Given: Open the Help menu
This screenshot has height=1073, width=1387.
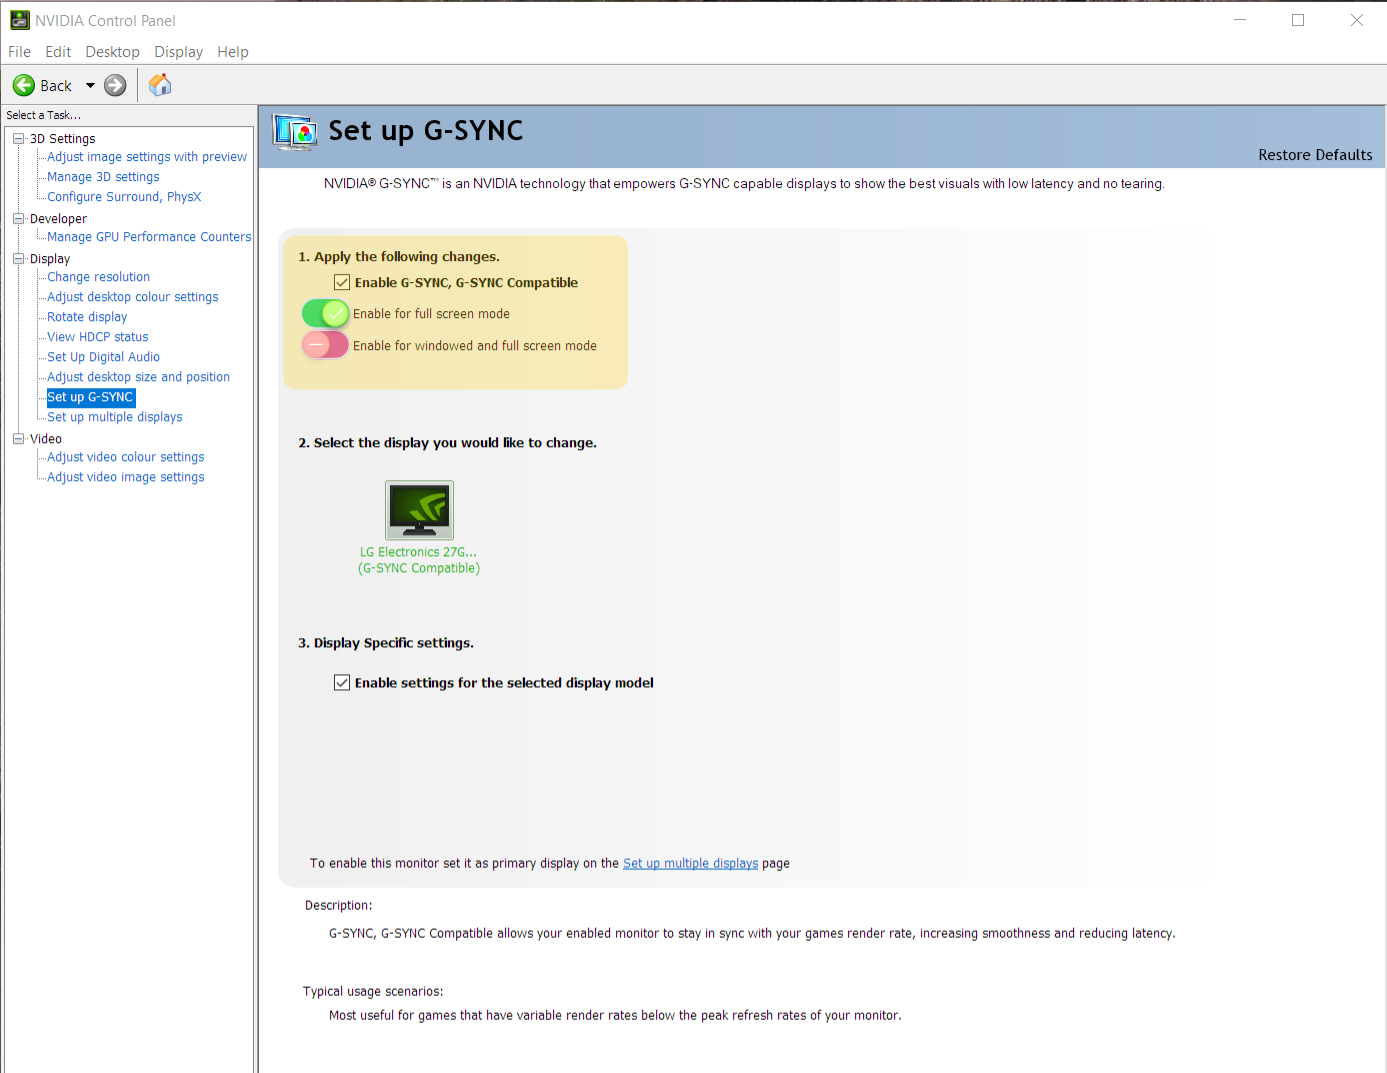Looking at the screenshot, I should tap(233, 52).
